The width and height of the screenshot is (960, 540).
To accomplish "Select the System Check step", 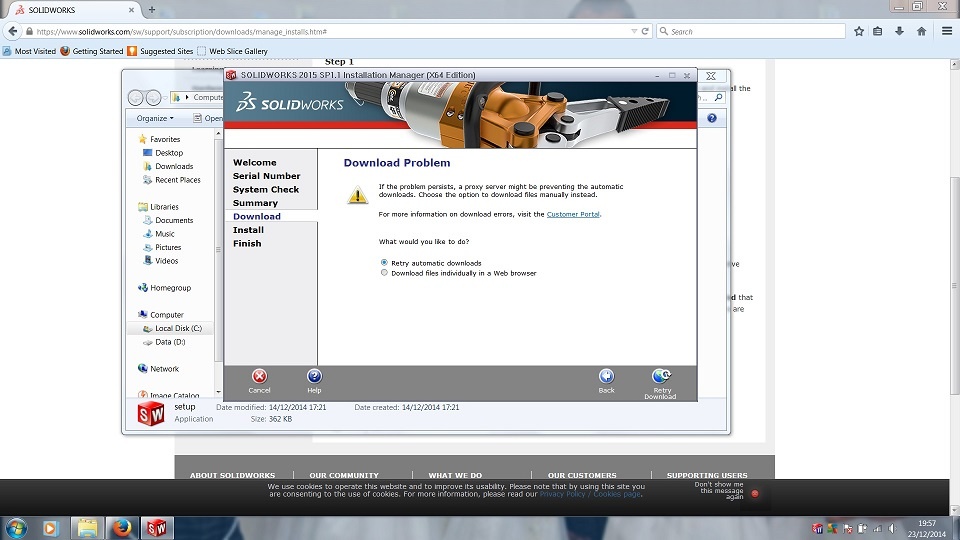I will [266, 189].
